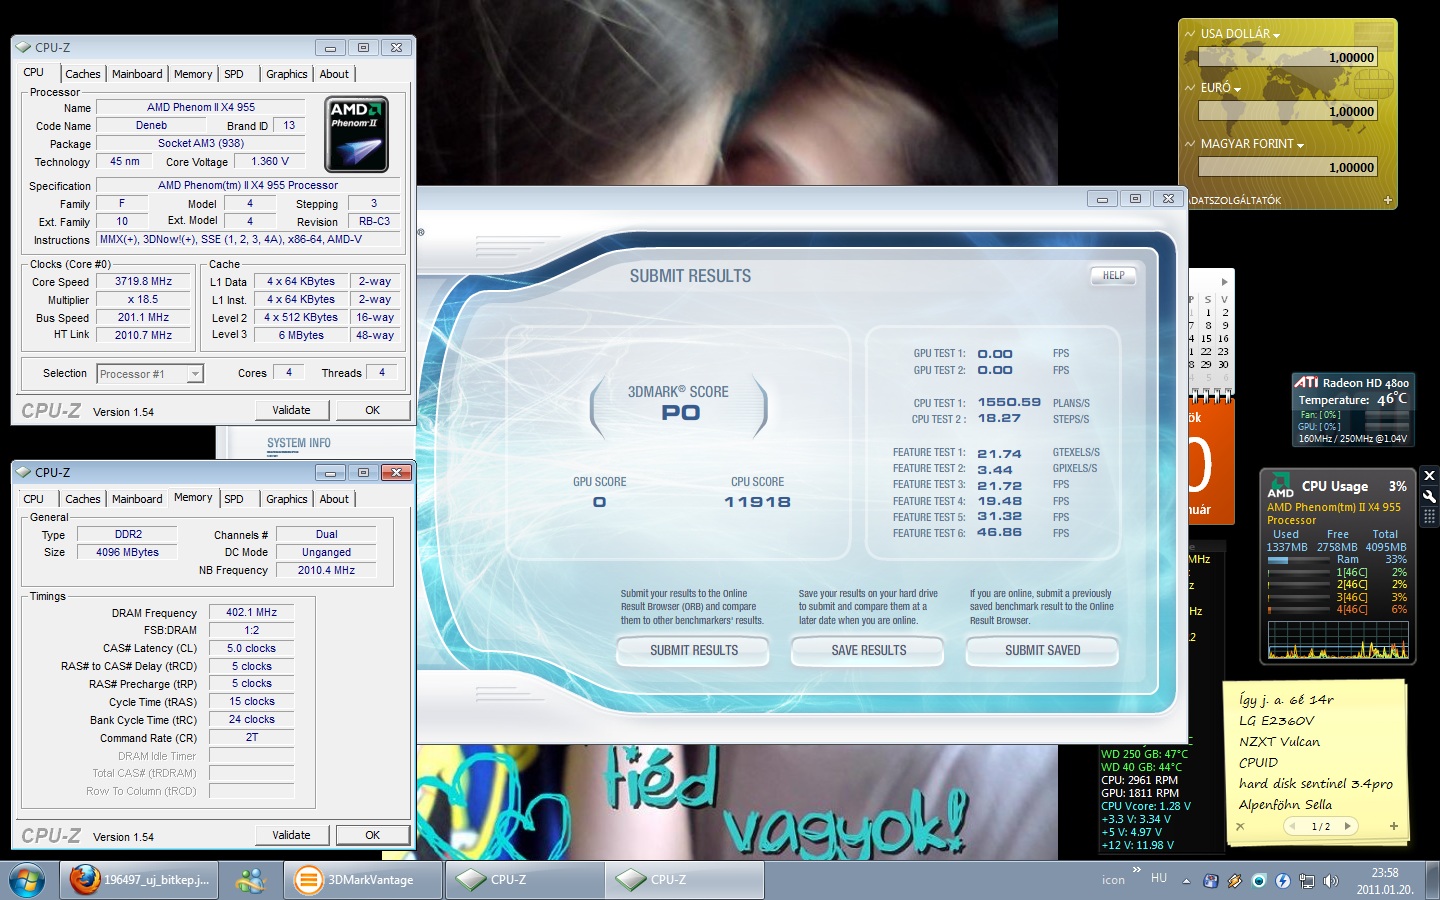Click the Ram usage bar in CPU gadget
The height and width of the screenshot is (900, 1440).
1300,560
